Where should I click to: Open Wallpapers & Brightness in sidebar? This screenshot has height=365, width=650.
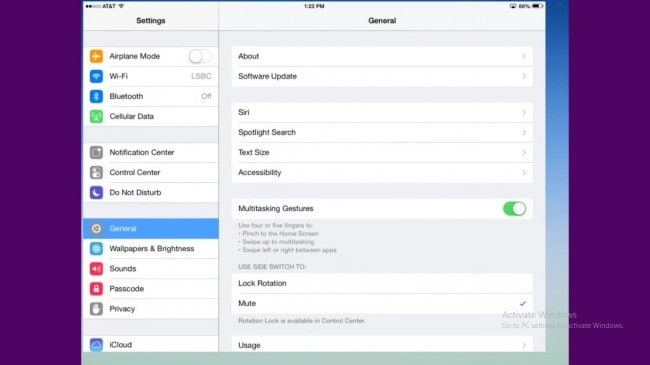coord(151,248)
